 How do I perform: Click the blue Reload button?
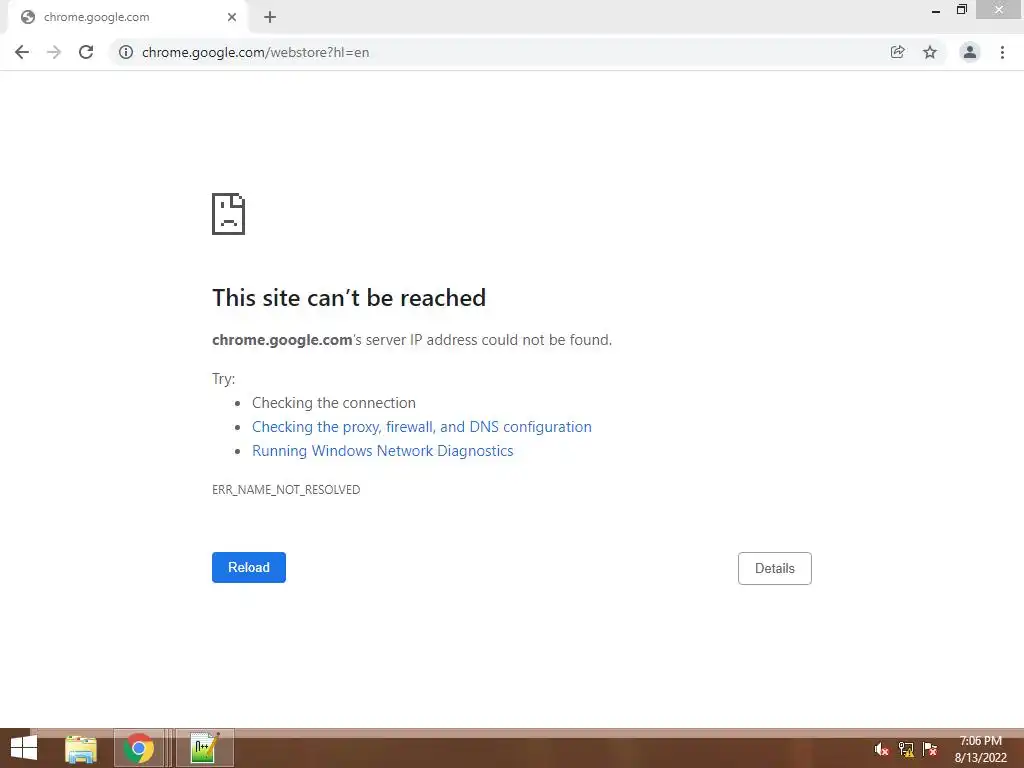coord(249,568)
